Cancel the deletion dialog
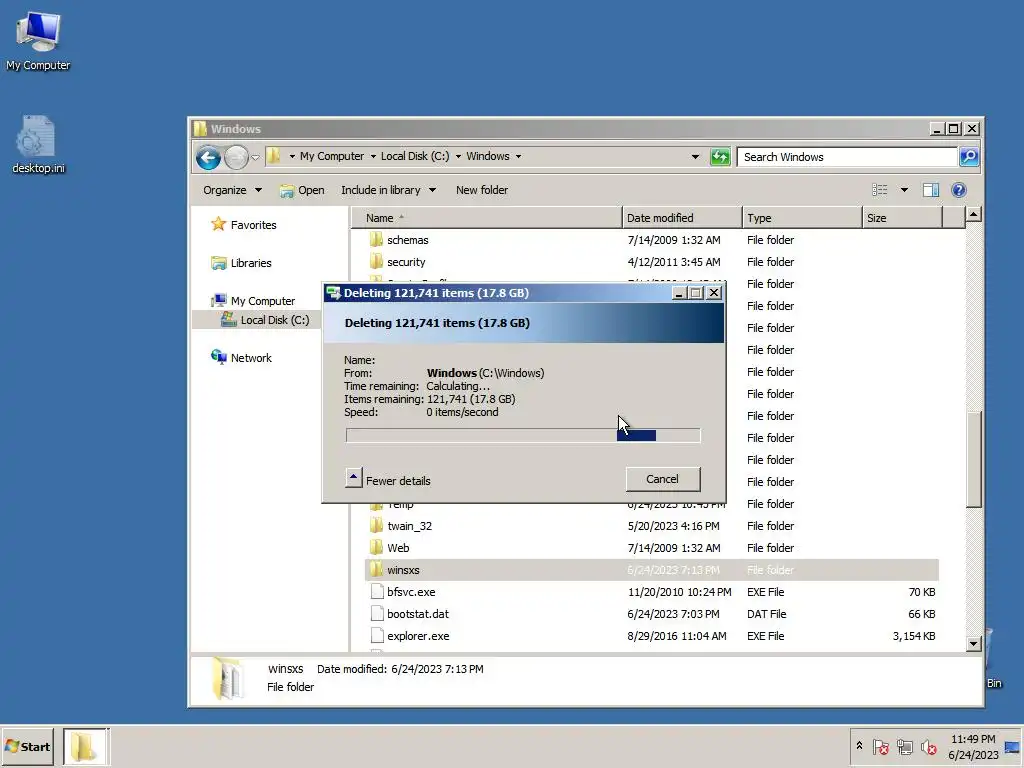The height and width of the screenshot is (768, 1024). (663, 479)
